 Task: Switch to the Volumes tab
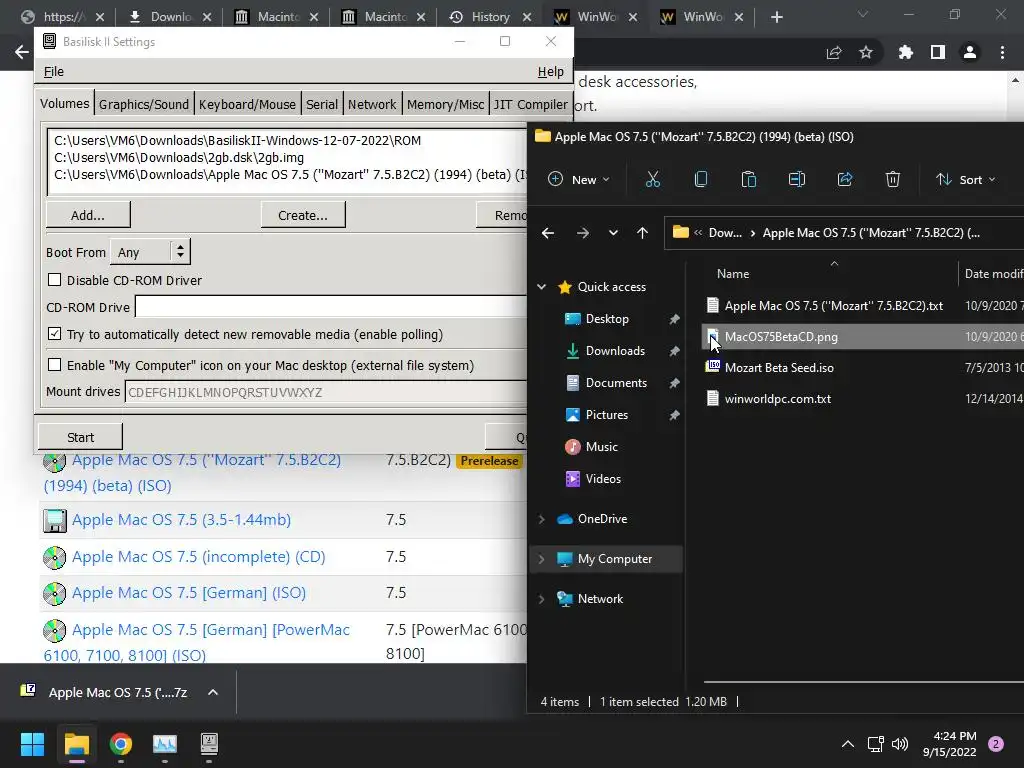tap(65, 104)
